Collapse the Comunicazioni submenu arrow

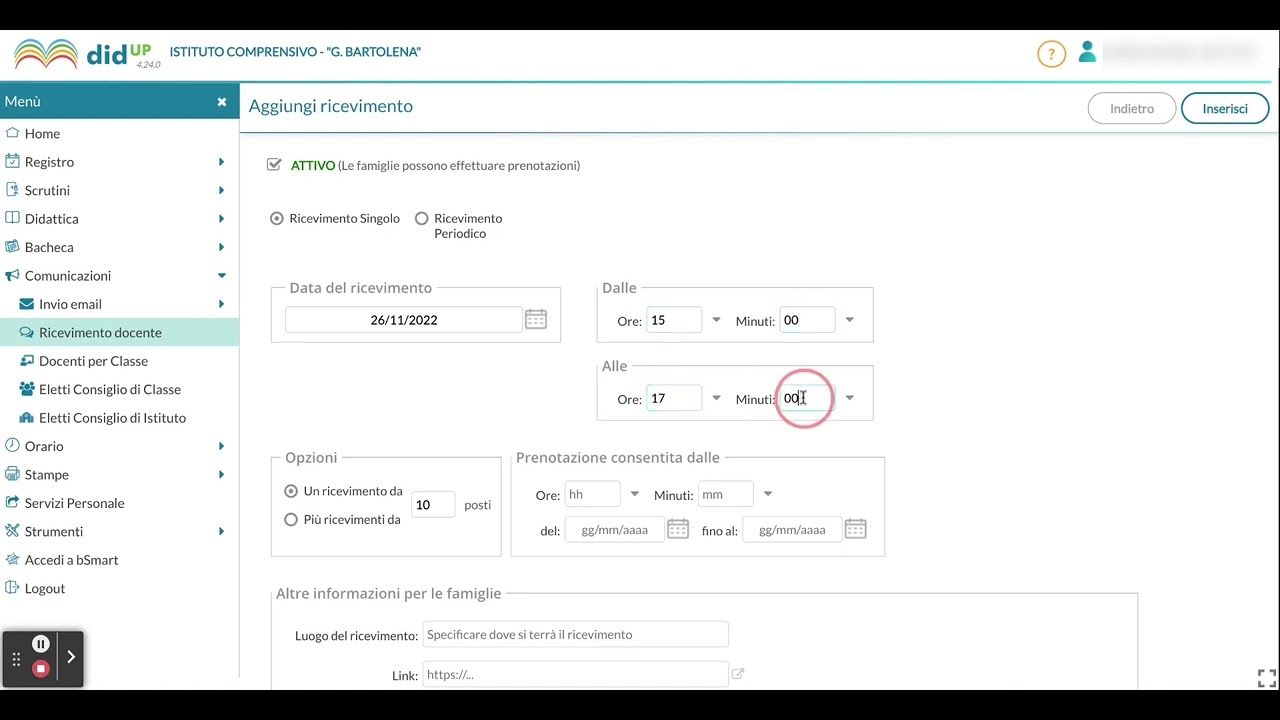coord(221,276)
